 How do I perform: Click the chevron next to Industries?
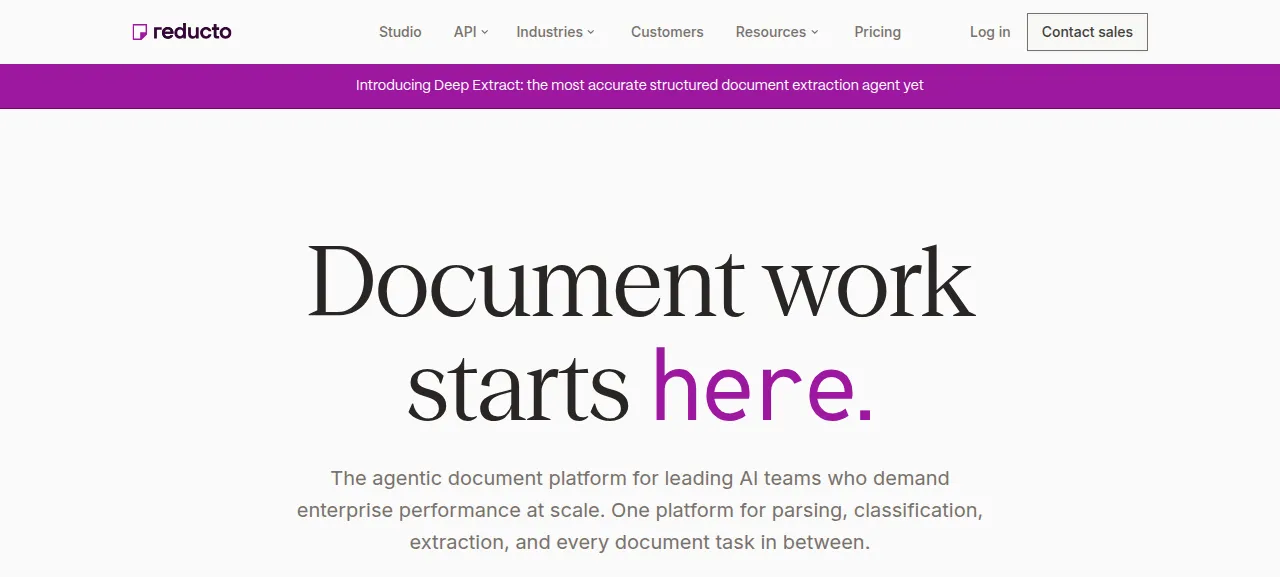click(x=591, y=32)
